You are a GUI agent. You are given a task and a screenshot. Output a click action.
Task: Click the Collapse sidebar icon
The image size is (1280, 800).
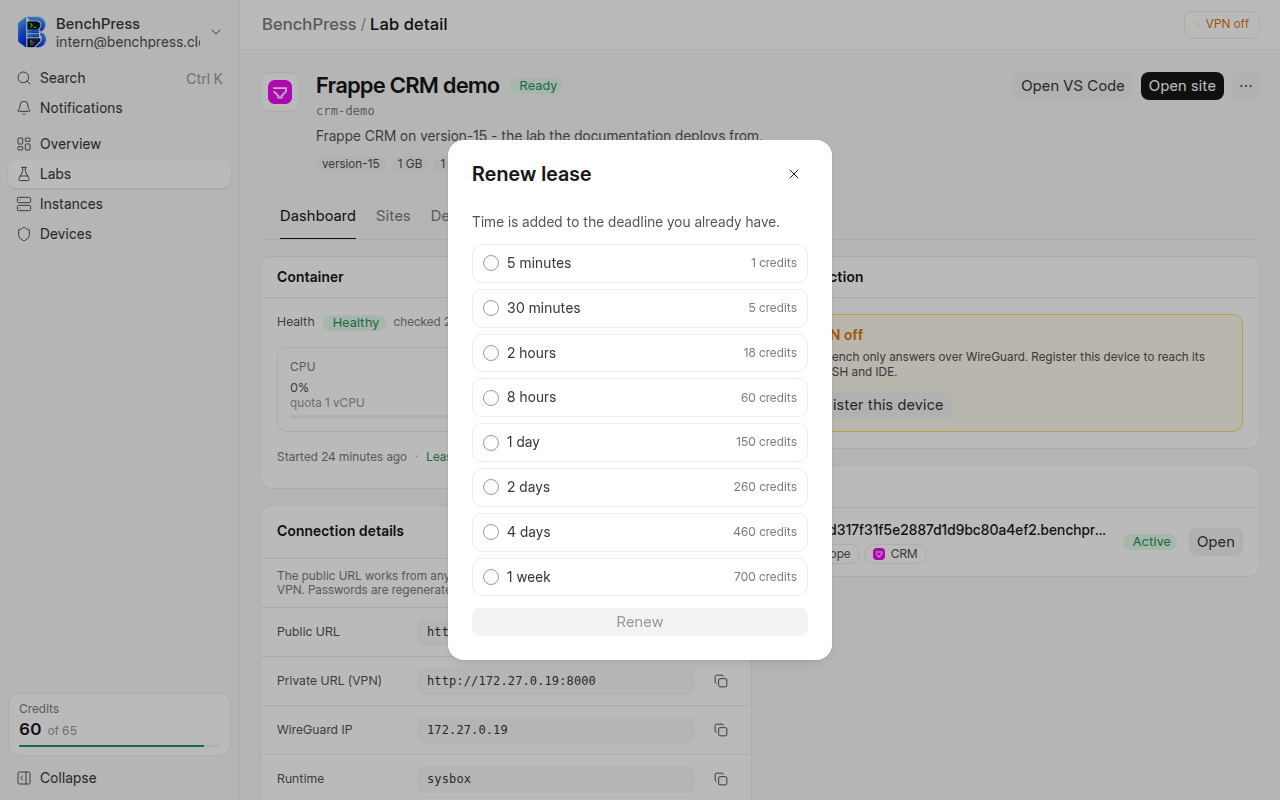click(x=24, y=778)
